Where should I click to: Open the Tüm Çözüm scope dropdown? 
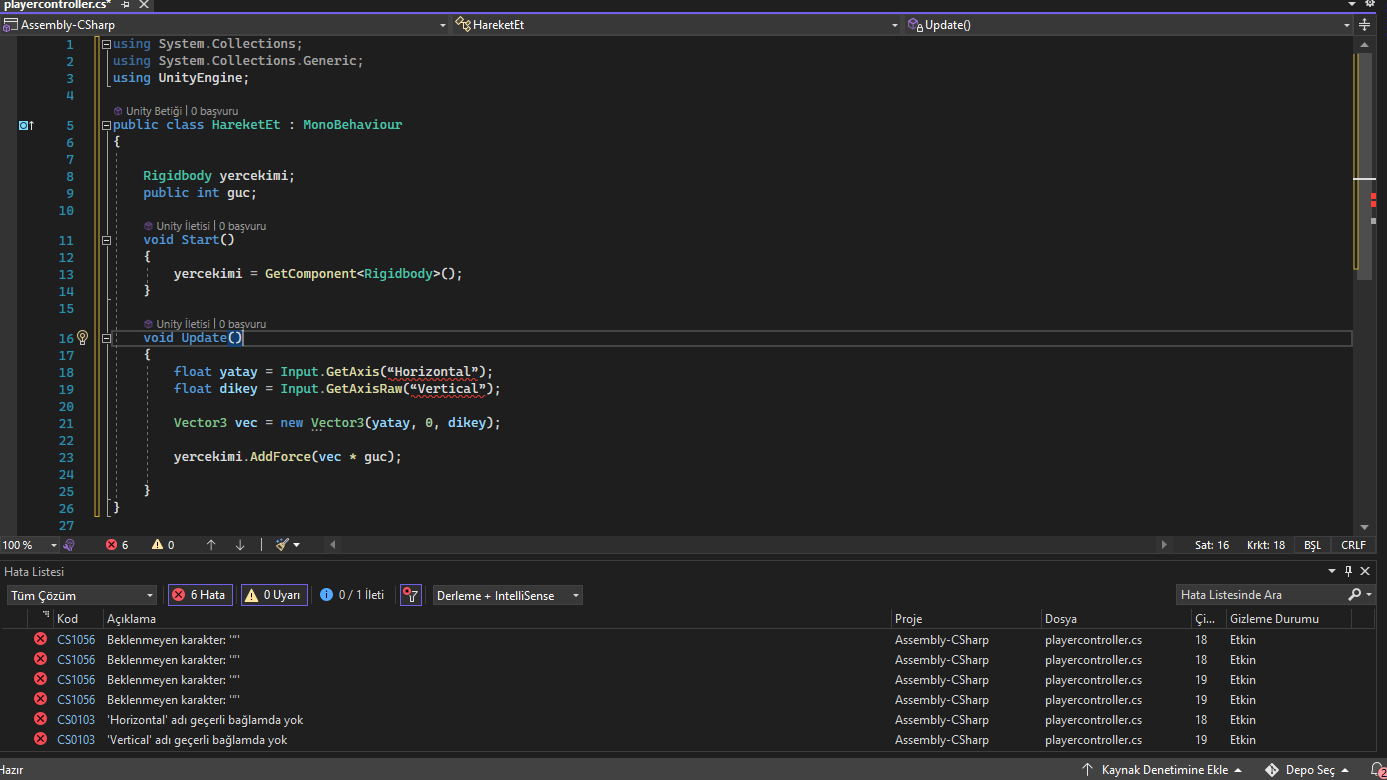click(x=82, y=595)
